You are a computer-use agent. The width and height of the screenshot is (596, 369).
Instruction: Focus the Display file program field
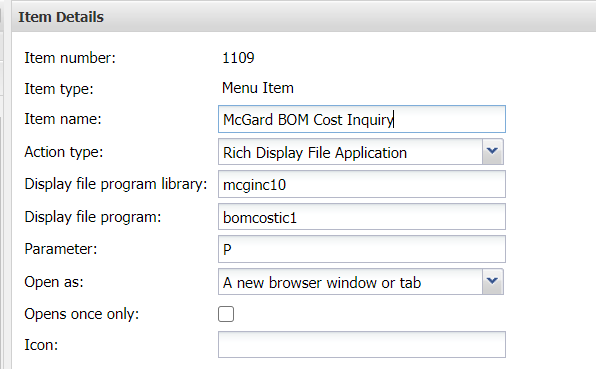pyautogui.click(x=361, y=217)
